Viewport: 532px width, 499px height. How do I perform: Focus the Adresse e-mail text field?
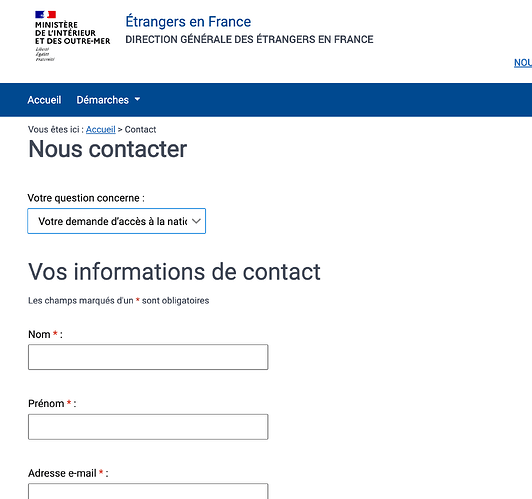tap(148, 491)
